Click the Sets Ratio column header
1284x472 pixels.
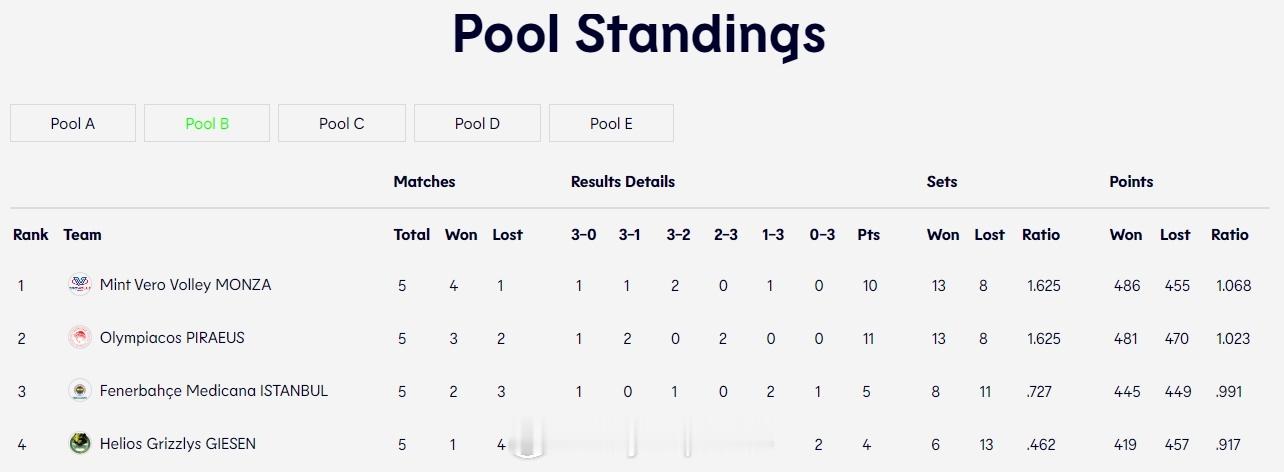click(x=1041, y=235)
